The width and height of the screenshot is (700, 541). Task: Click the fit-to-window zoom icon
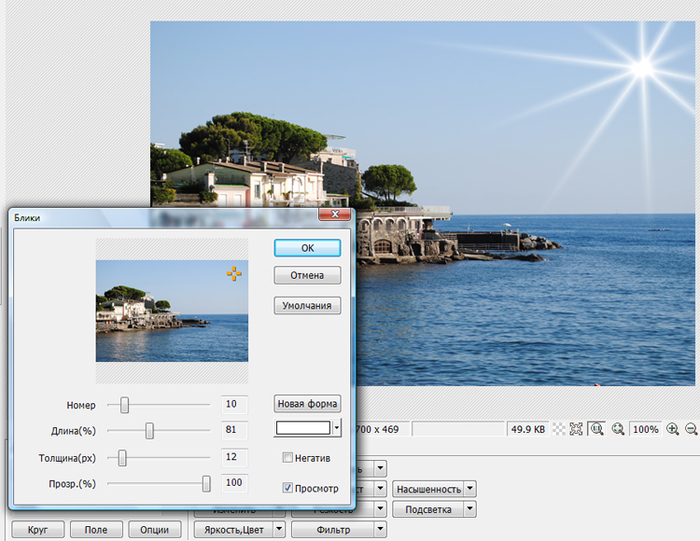[x=576, y=429]
